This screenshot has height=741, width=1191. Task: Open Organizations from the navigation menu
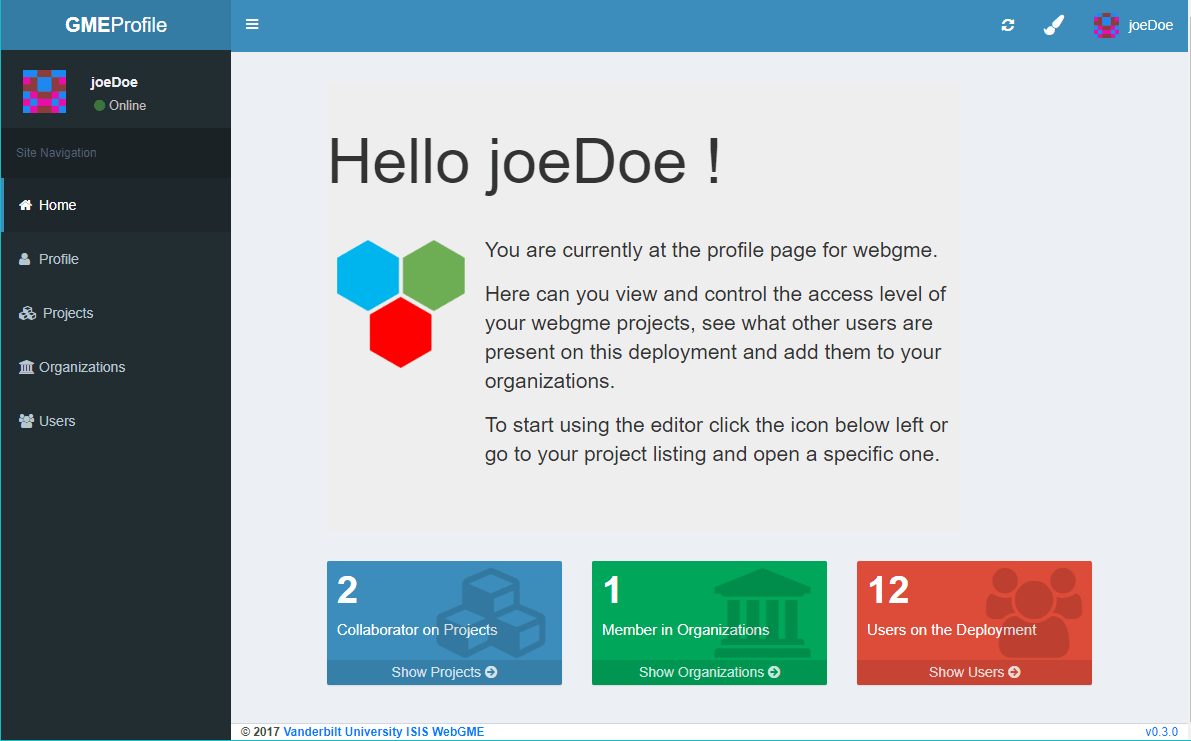tap(80, 366)
